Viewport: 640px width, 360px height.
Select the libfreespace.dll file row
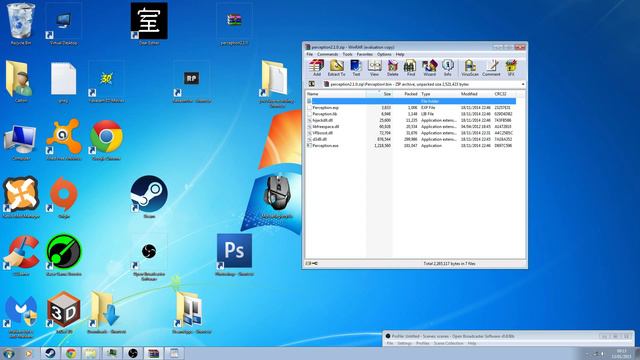(x=411, y=127)
